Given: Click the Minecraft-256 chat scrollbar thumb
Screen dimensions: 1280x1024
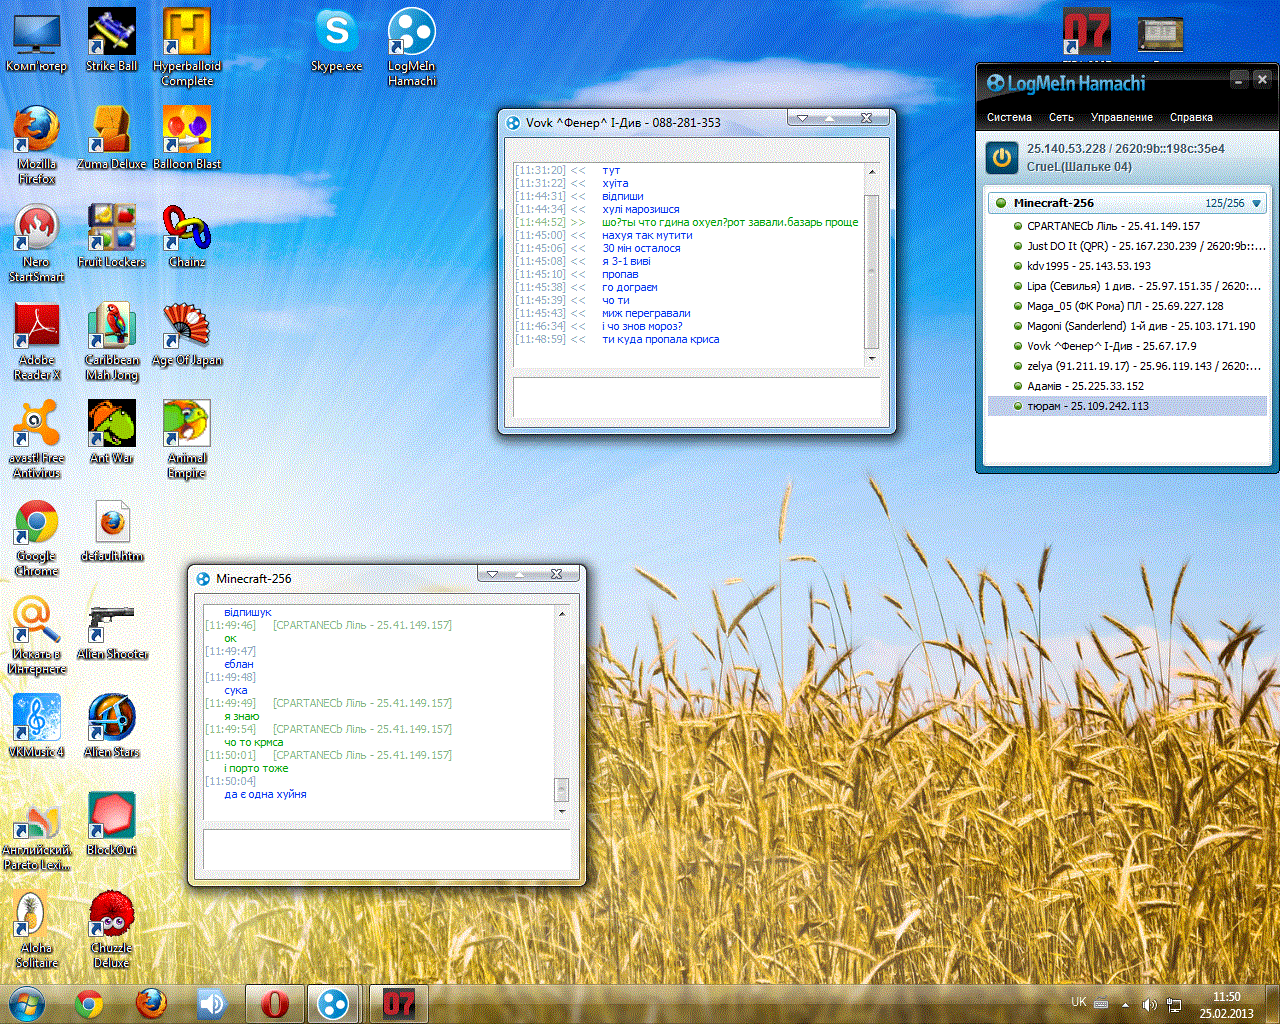Looking at the screenshot, I should tap(561, 788).
